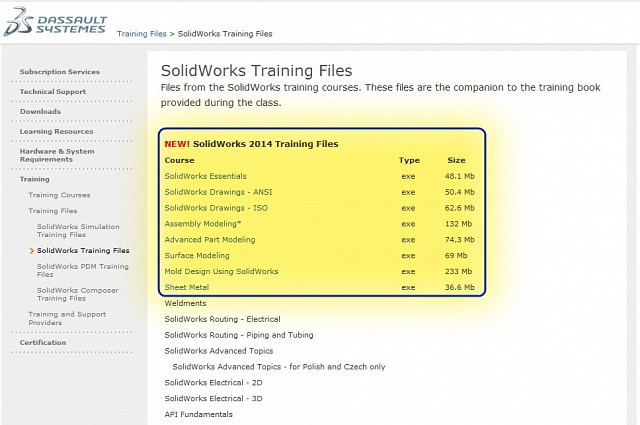Screen dimensions: 640x425
Task: Open SolidWorks Simulation Training Files
Action: (78, 231)
